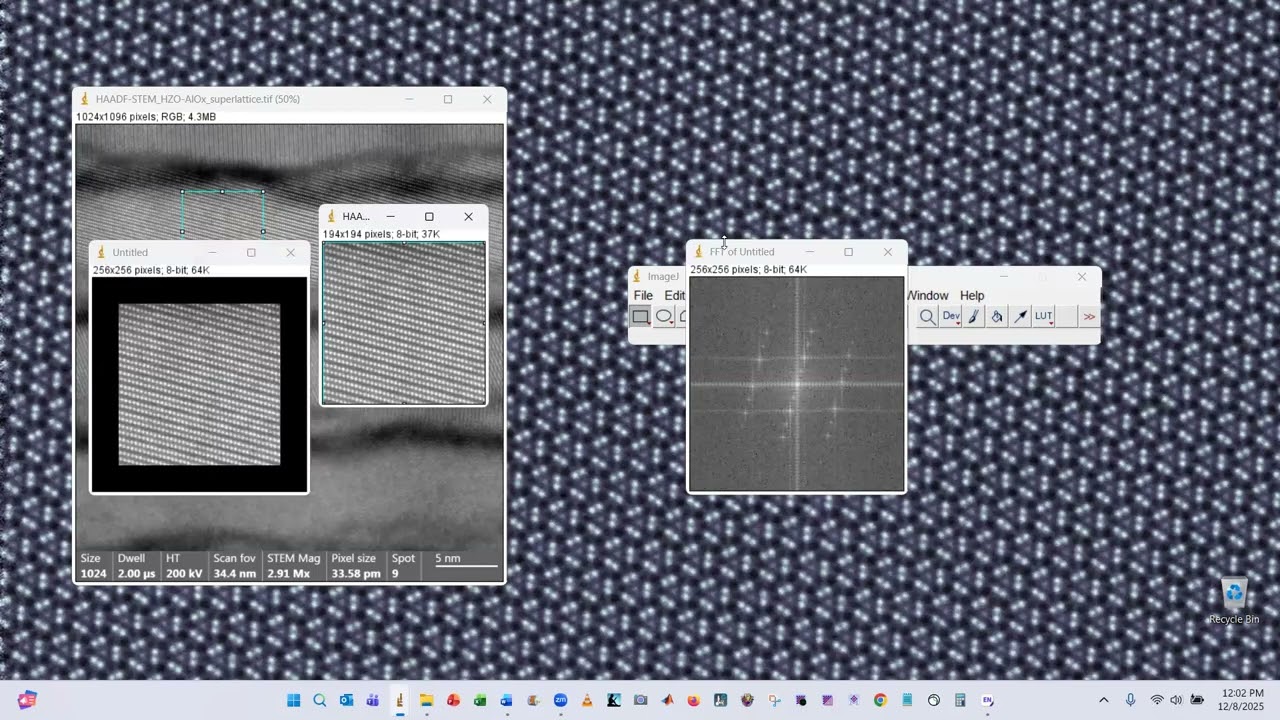Minimize the FFT of Untitled window
Image resolution: width=1280 pixels, height=720 pixels.
click(809, 252)
